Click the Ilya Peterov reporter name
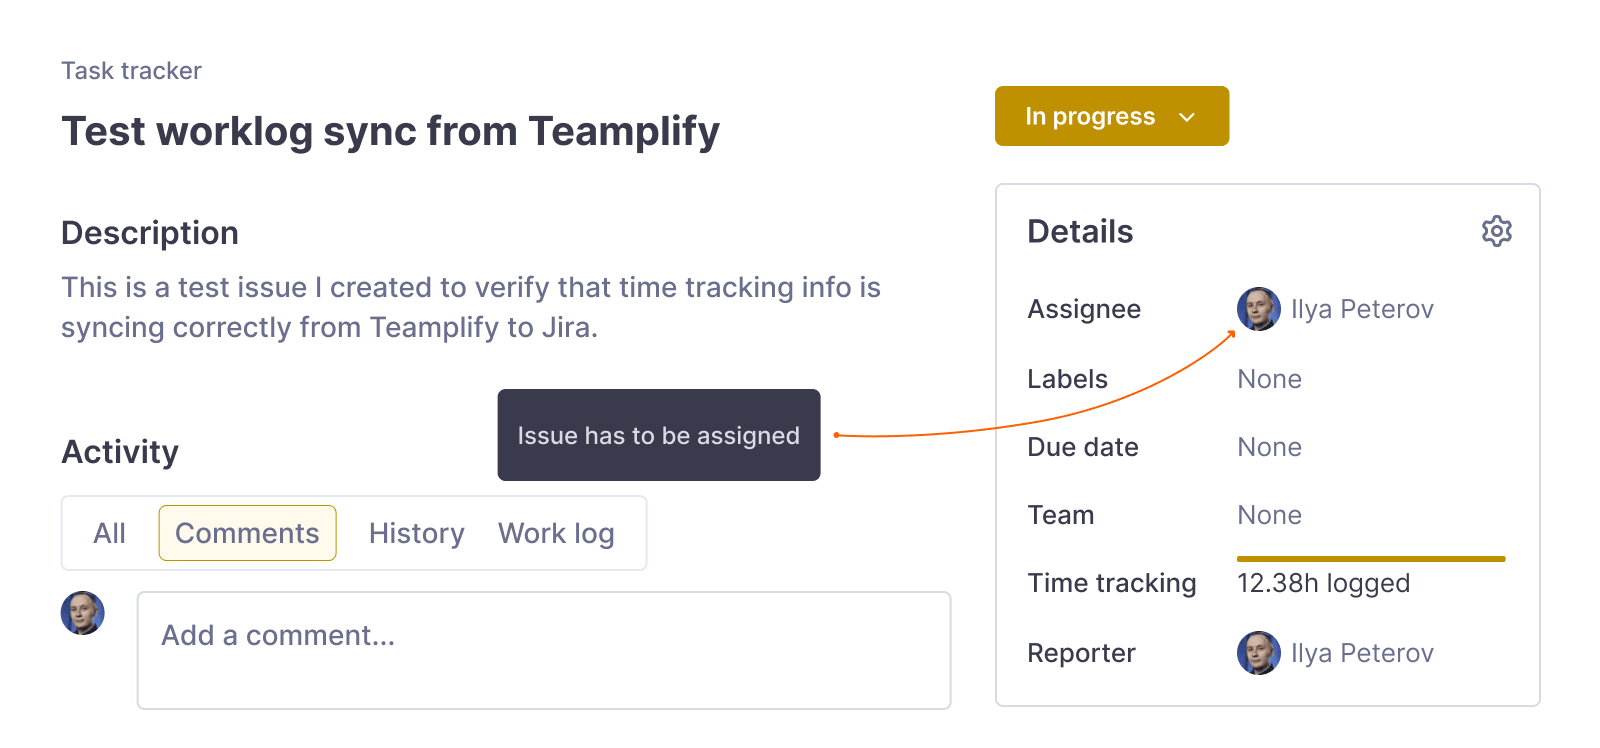 pyautogui.click(x=1362, y=653)
